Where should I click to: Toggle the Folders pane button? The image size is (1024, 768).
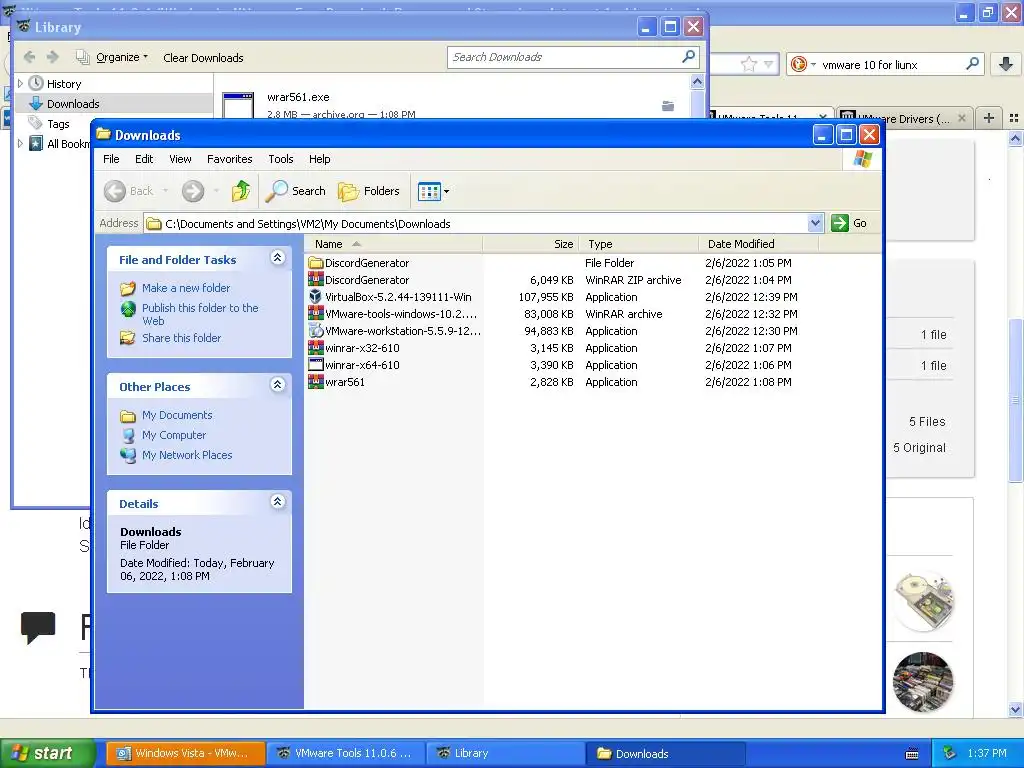(x=368, y=191)
